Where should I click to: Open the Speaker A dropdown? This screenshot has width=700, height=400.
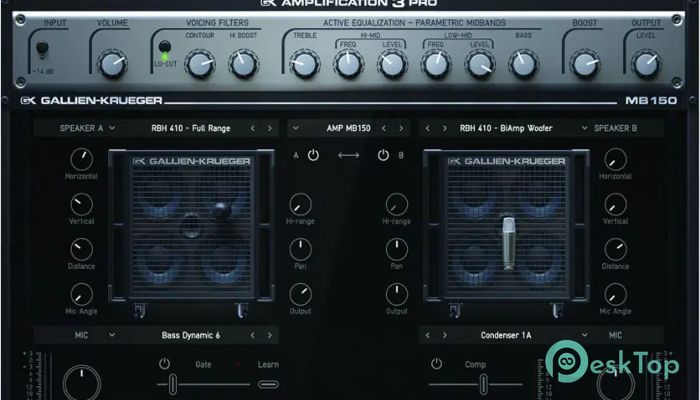point(112,128)
